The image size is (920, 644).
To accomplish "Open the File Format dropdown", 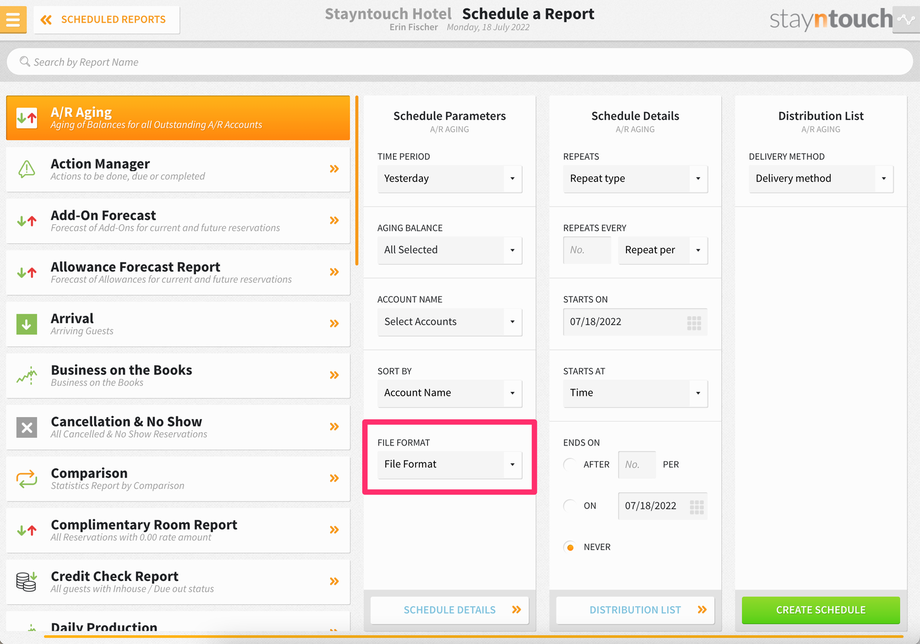I will click(x=449, y=465).
